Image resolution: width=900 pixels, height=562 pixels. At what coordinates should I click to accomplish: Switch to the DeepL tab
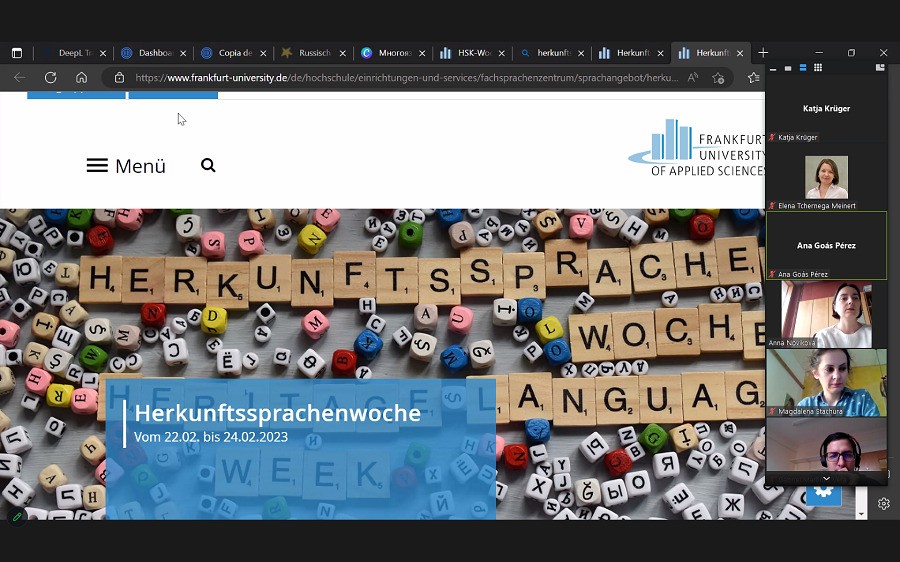(72, 53)
